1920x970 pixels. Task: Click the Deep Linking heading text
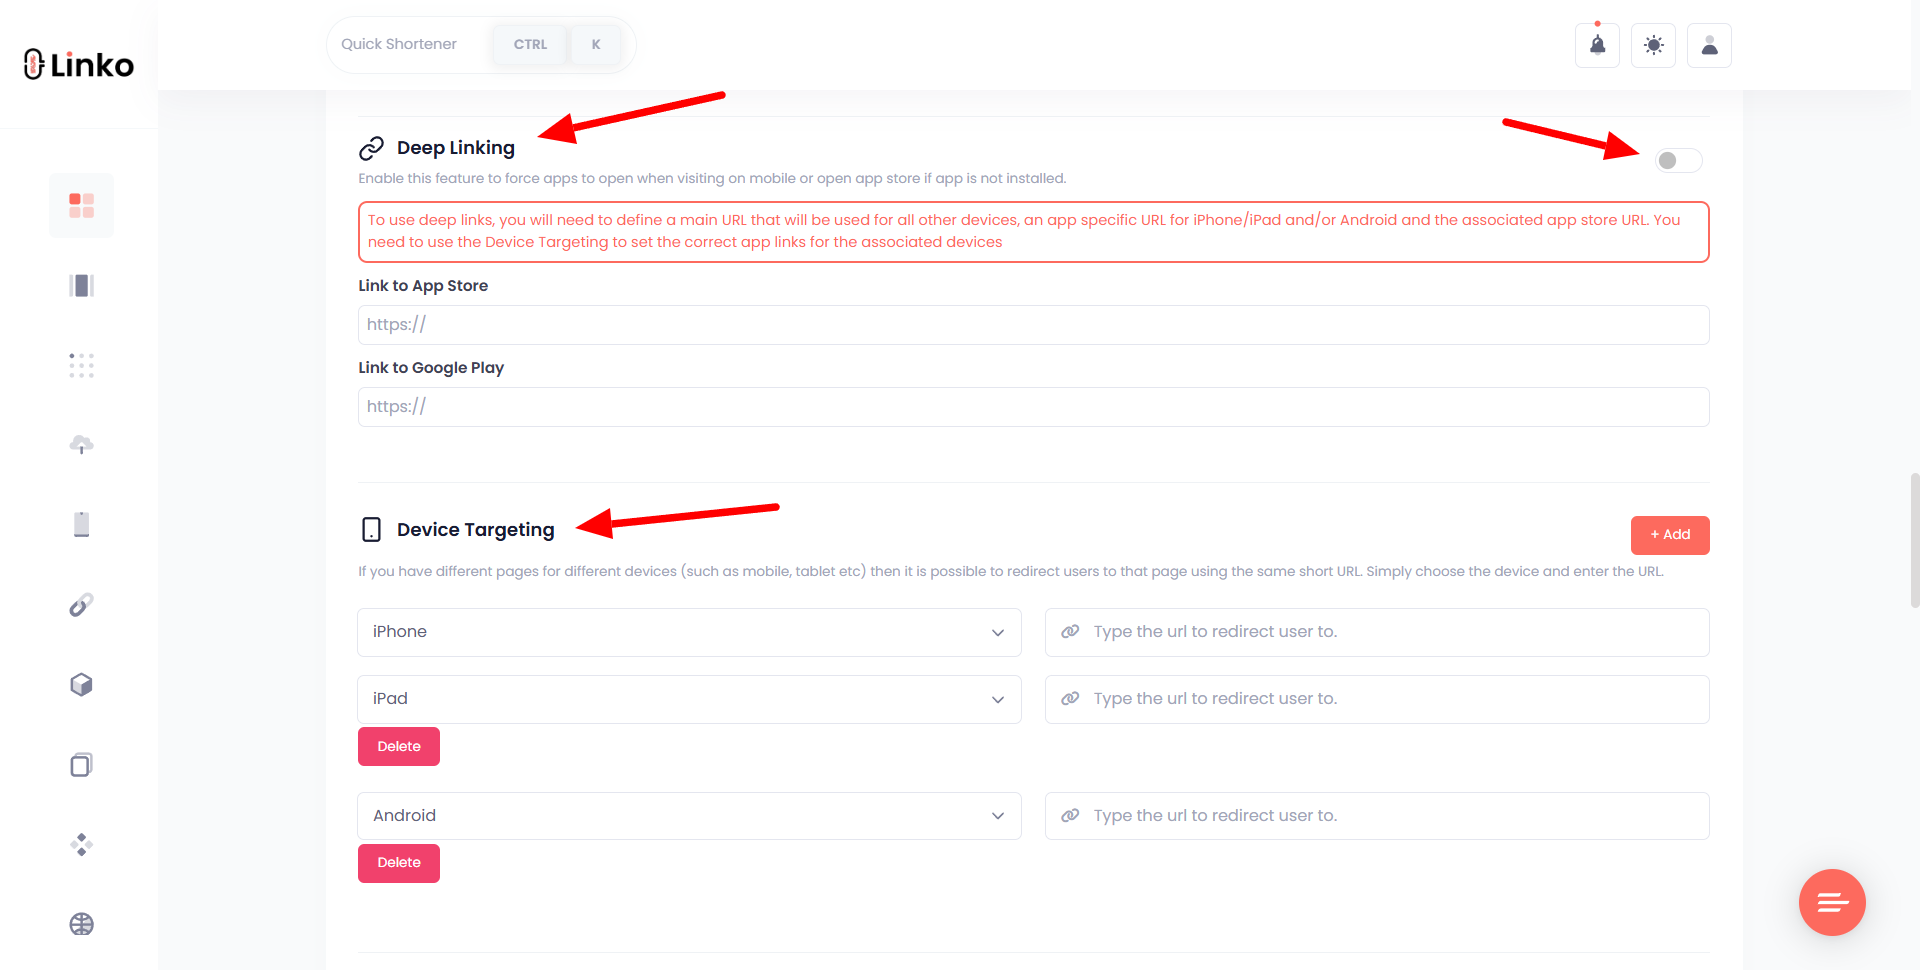(x=456, y=148)
